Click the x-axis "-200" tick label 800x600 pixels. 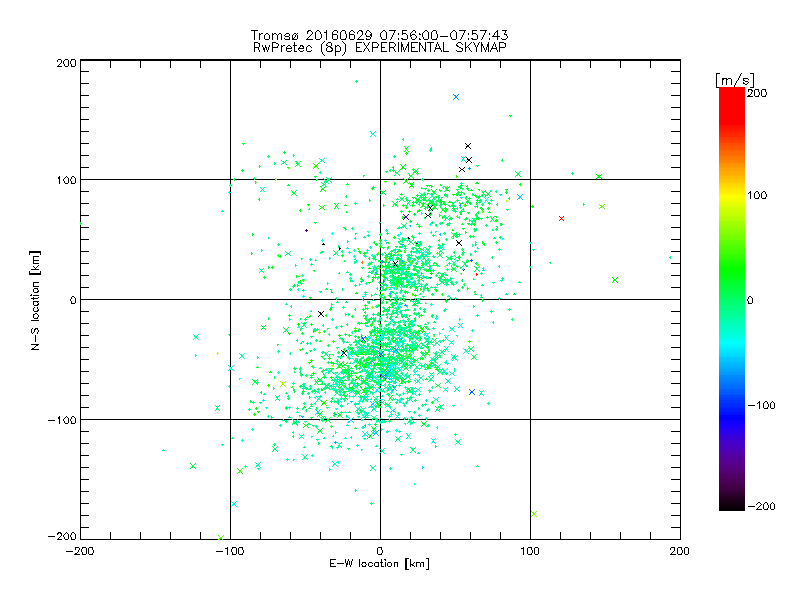pos(80,551)
